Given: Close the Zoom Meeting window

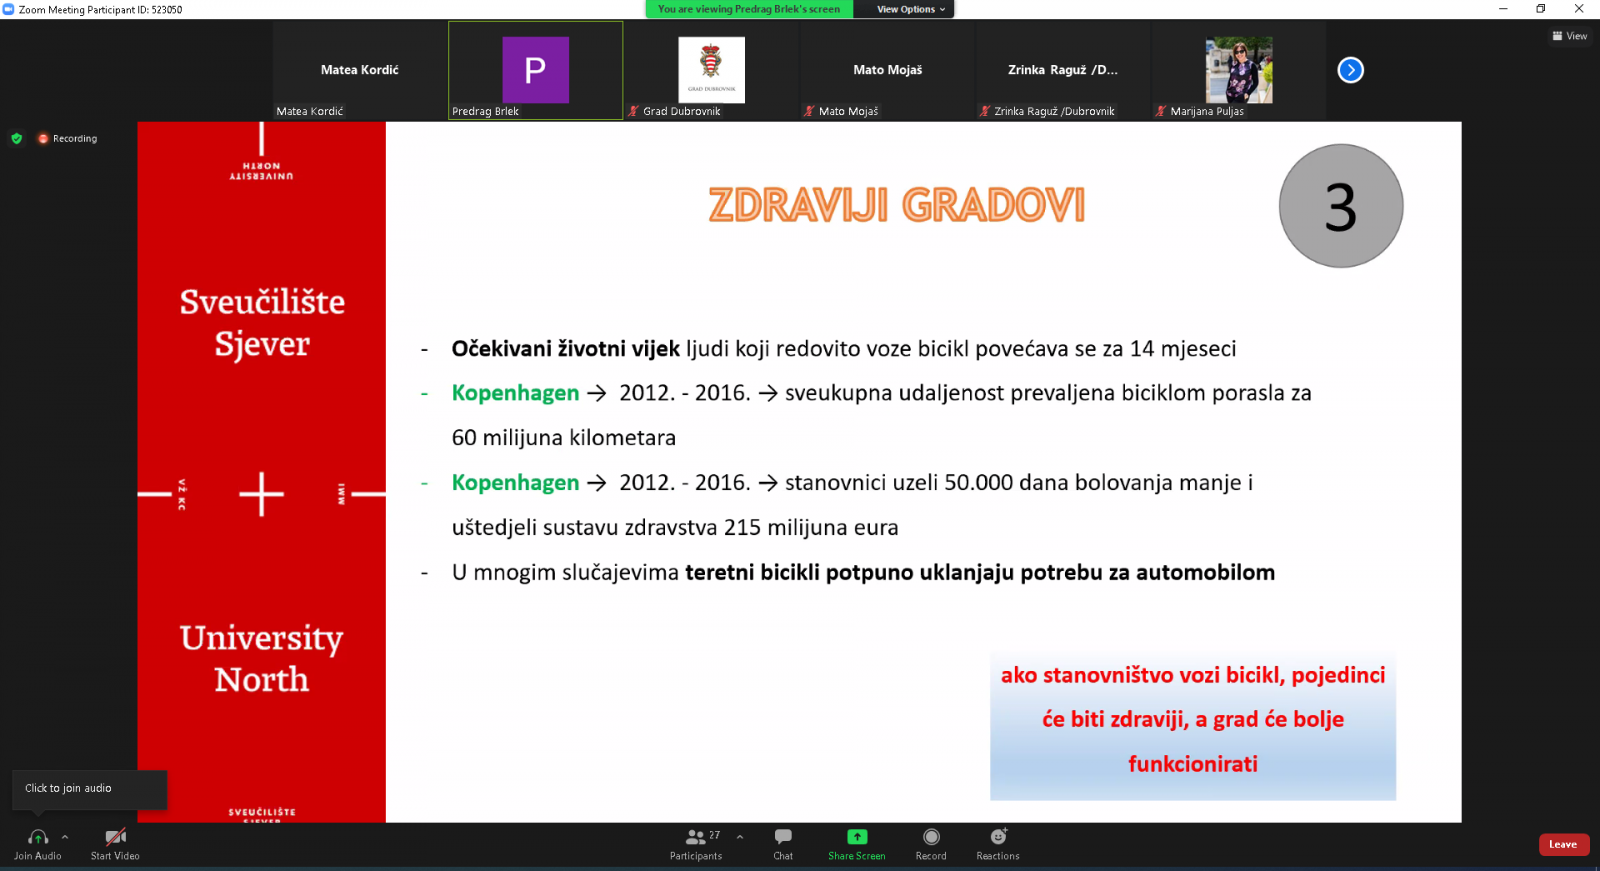Looking at the screenshot, I should click(1580, 9).
